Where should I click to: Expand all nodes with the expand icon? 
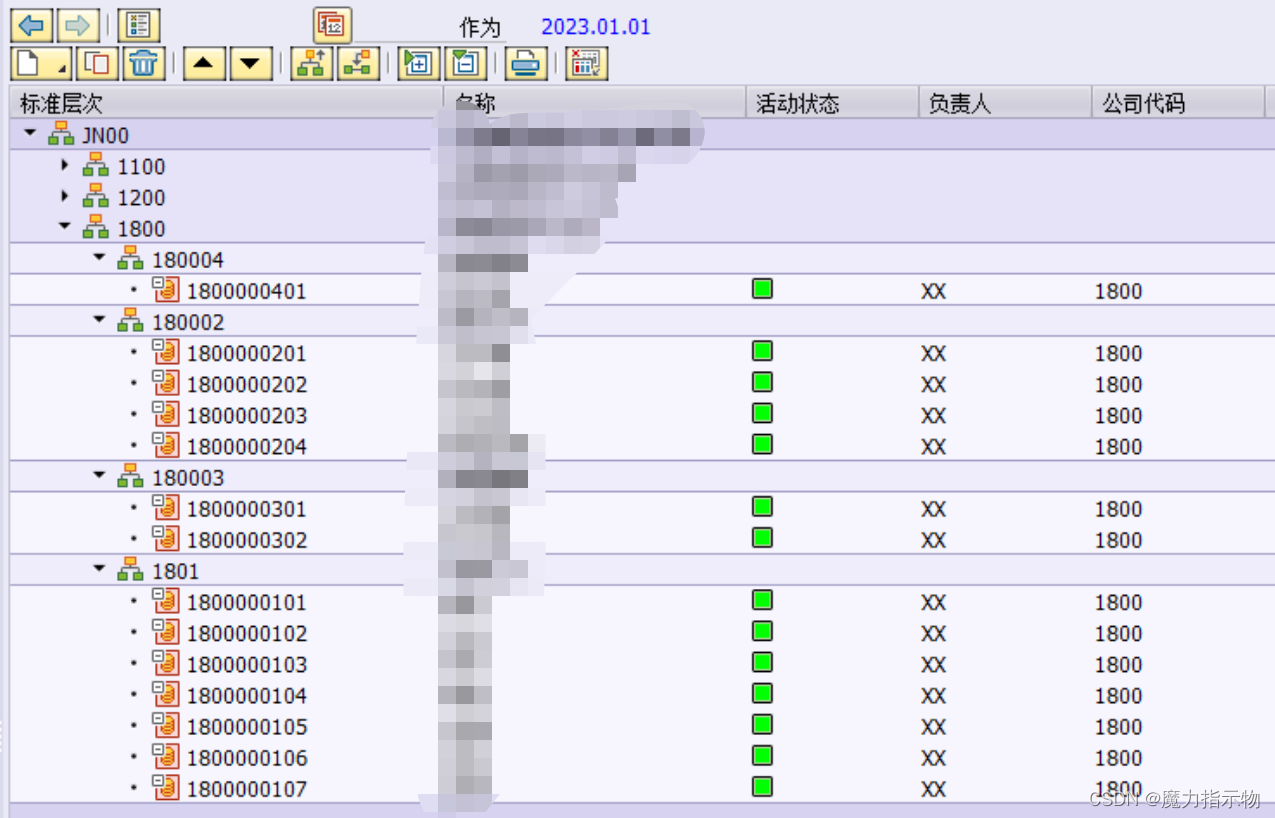[x=417, y=63]
